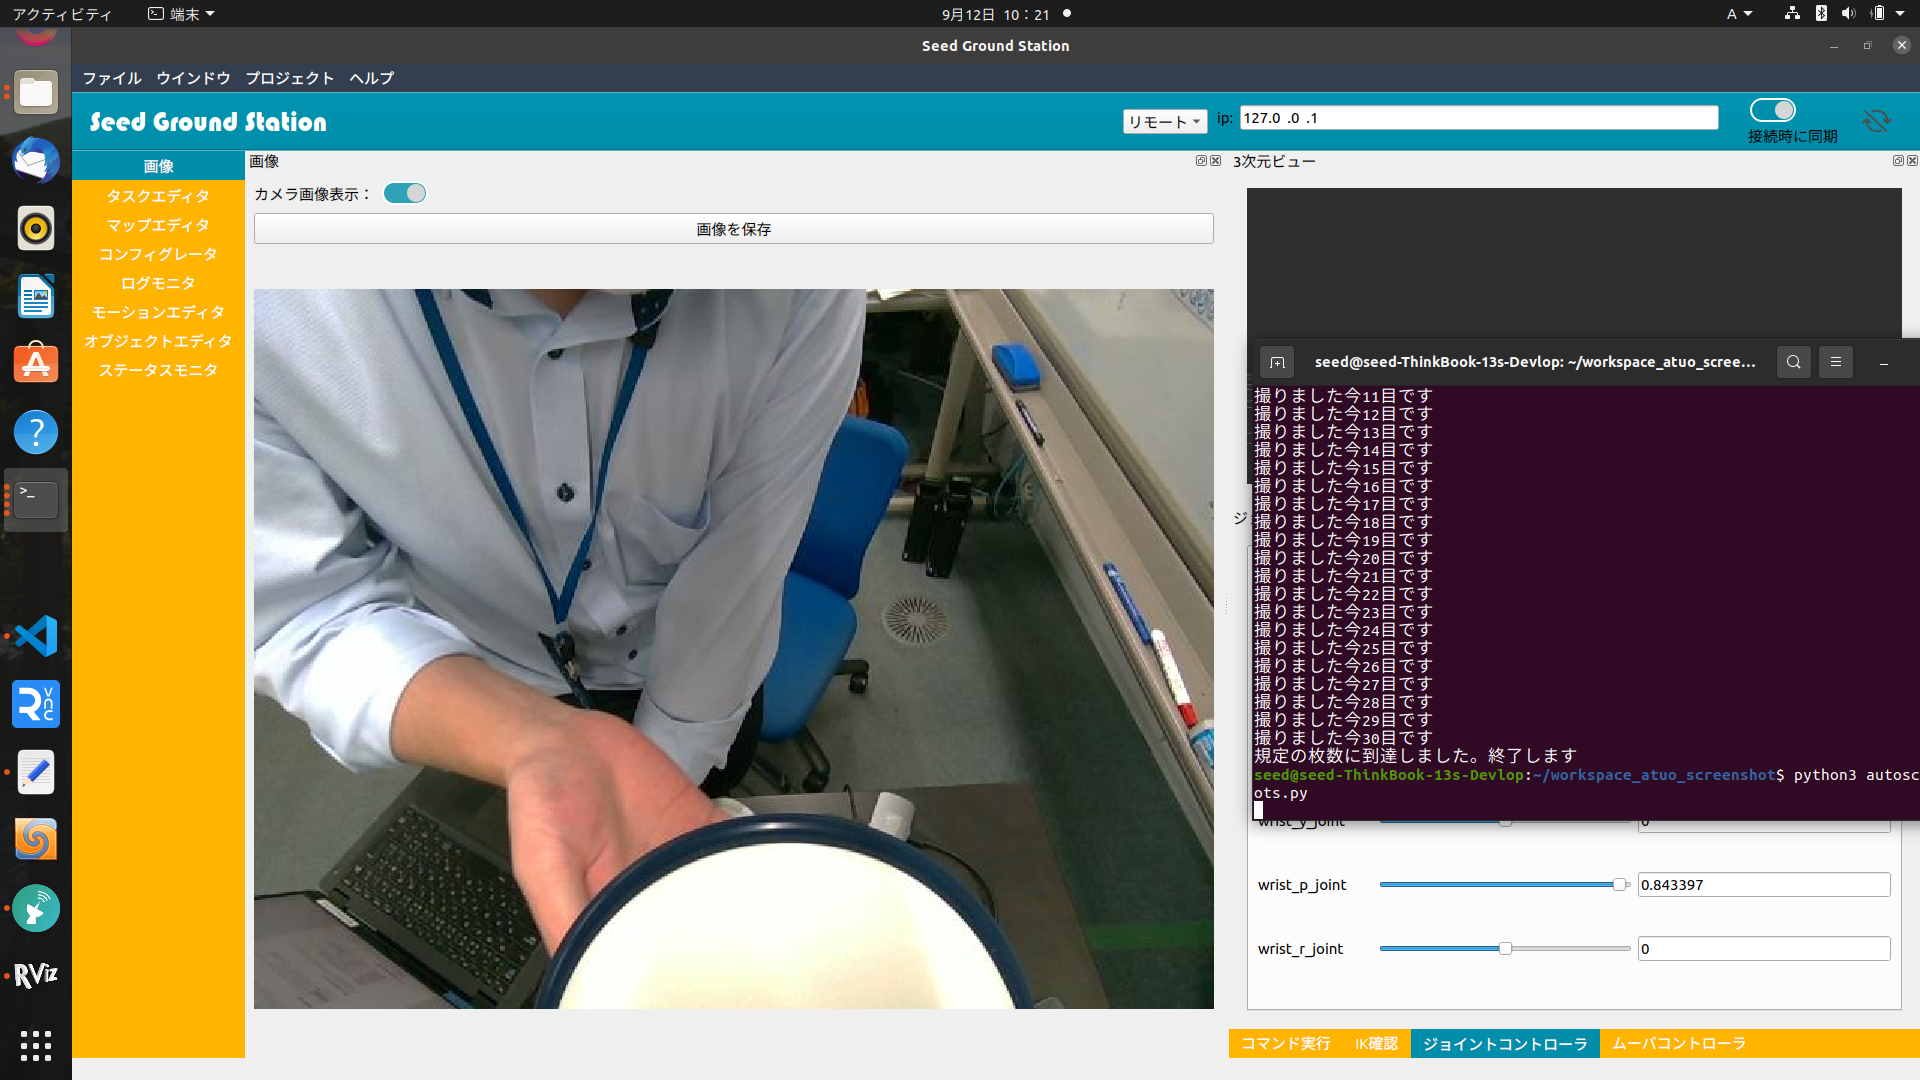This screenshot has height=1080, width=1920.
Task: Click the search icon in the terminal titlebar
Action: tap(1793, 362)
